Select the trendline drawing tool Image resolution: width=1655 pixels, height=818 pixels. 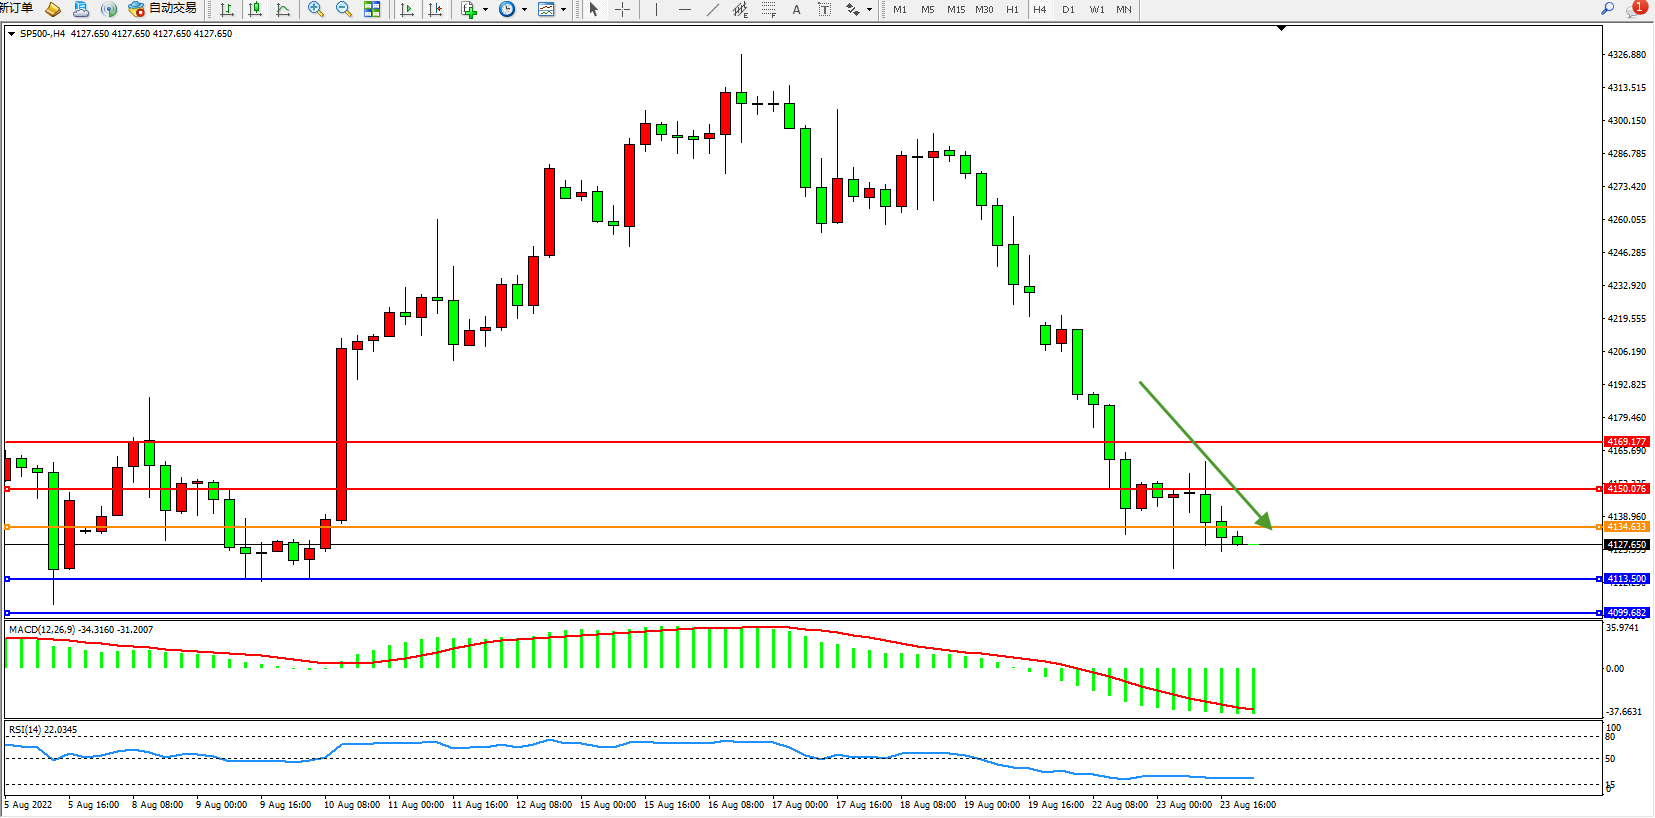[712, 9]
